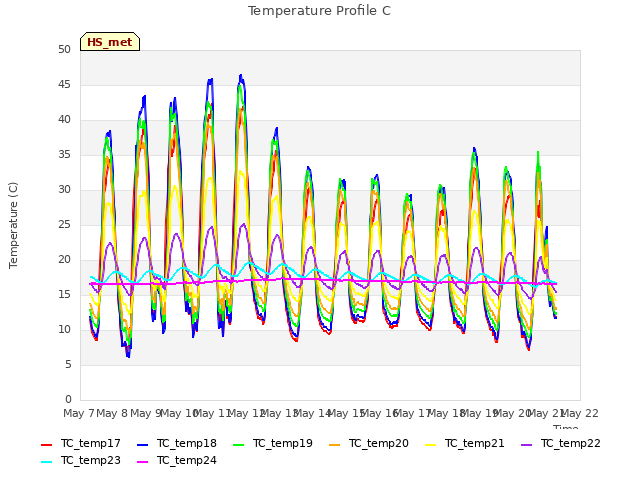Click the 35 y-axis tick label
Viewport: 640px width, 480px height.
pos(64,154)
